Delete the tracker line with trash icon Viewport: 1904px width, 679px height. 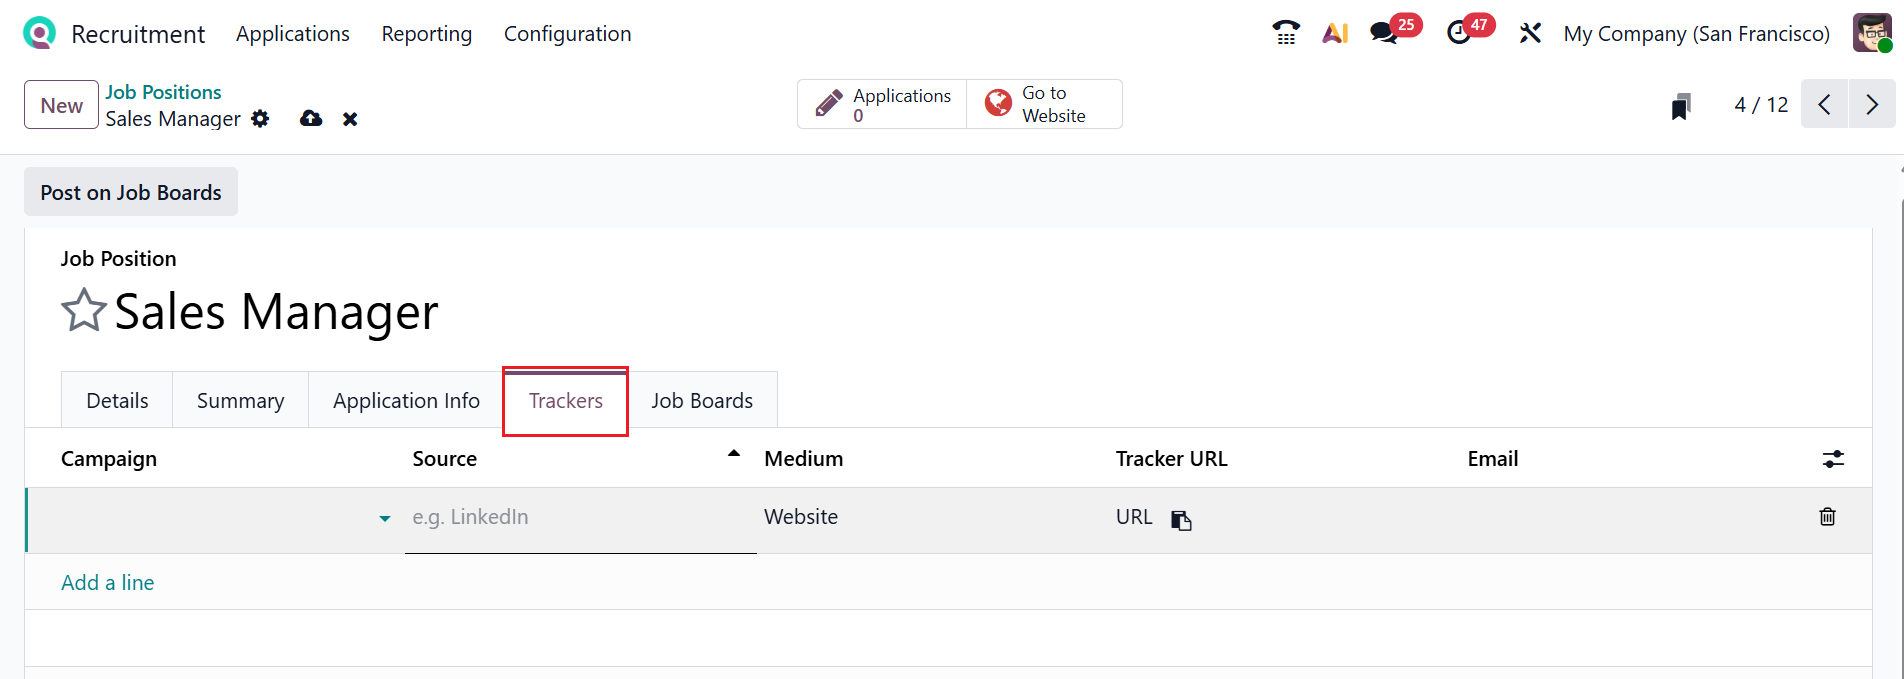click(1827, 517)
